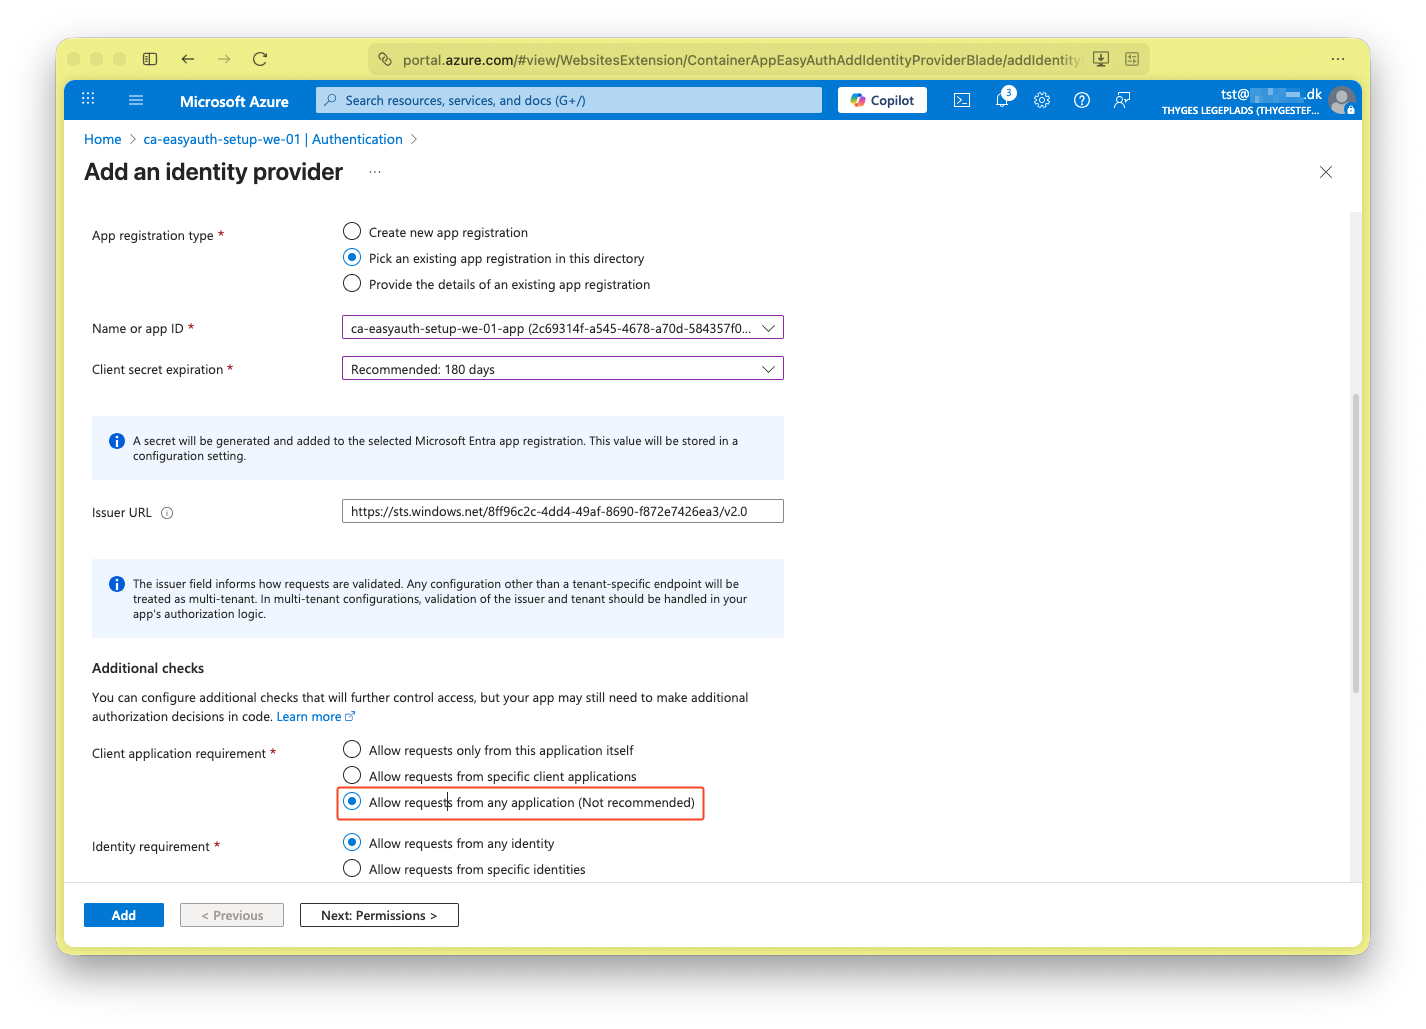Viewport: 1426px width, 1029px height.
Task: Open the help question mark icon
Action: coord(1082,100)
